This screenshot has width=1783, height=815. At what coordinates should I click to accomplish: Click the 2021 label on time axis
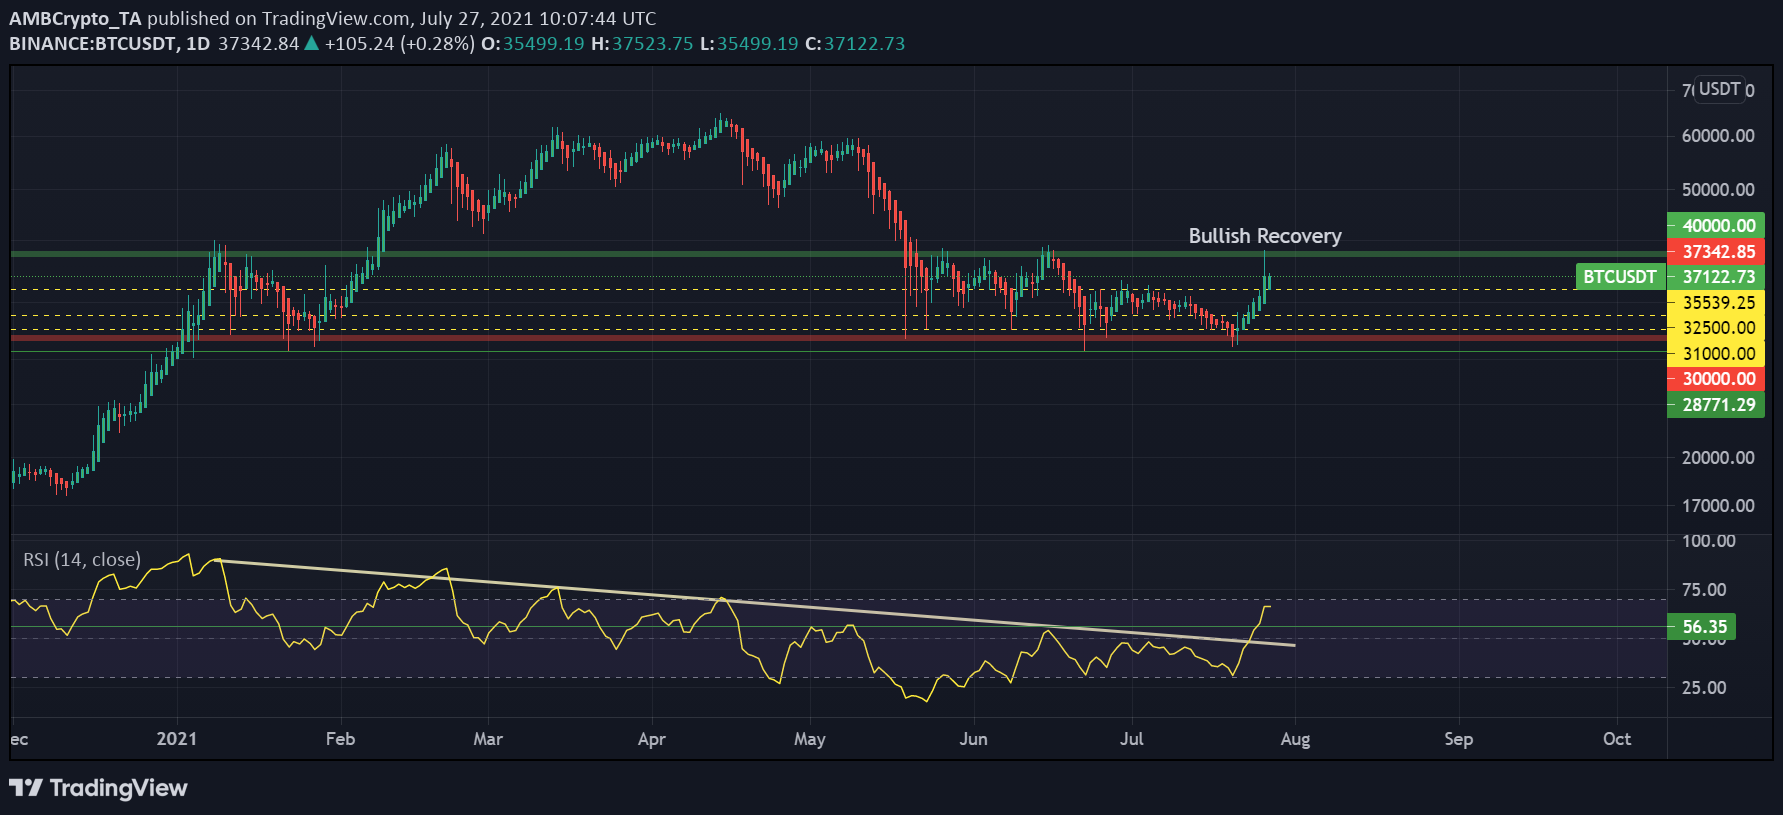pyautogui.click(x=177, y=739)
